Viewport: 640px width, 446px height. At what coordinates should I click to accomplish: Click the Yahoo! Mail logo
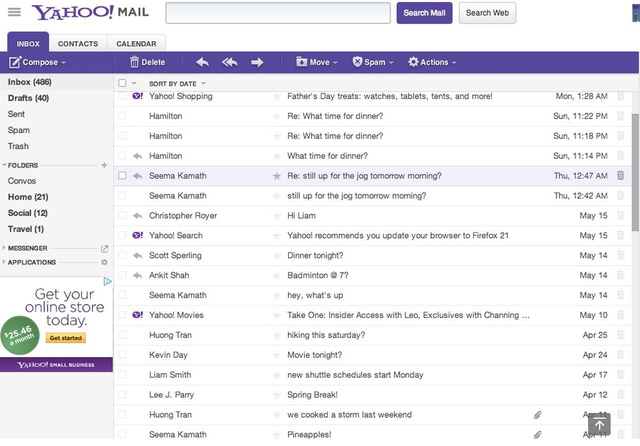[90, 12]
